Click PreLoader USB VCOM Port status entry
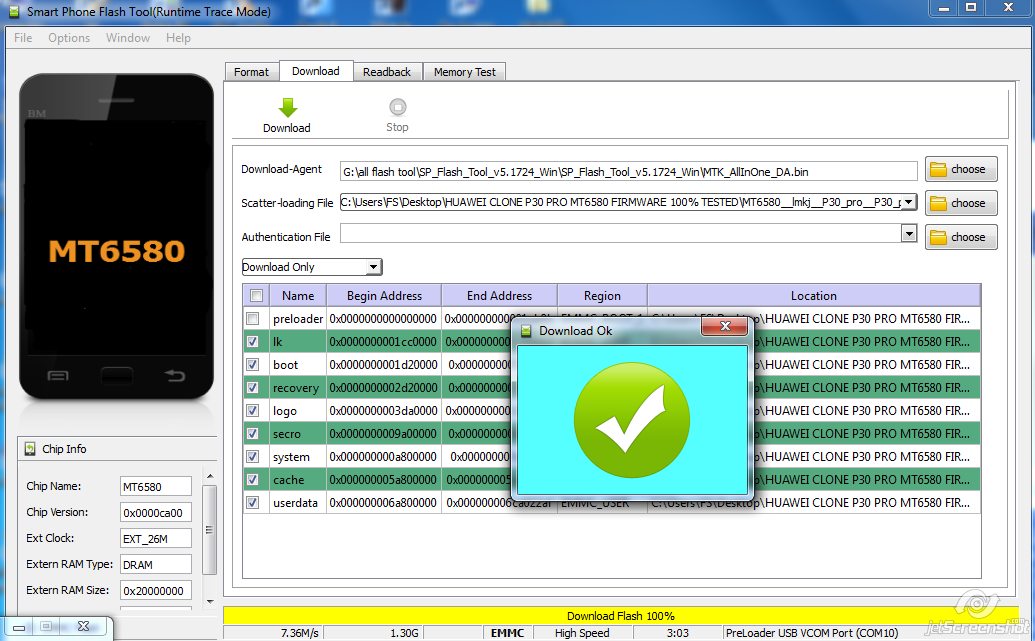1035x641 pixels. [x=812, y=632]
